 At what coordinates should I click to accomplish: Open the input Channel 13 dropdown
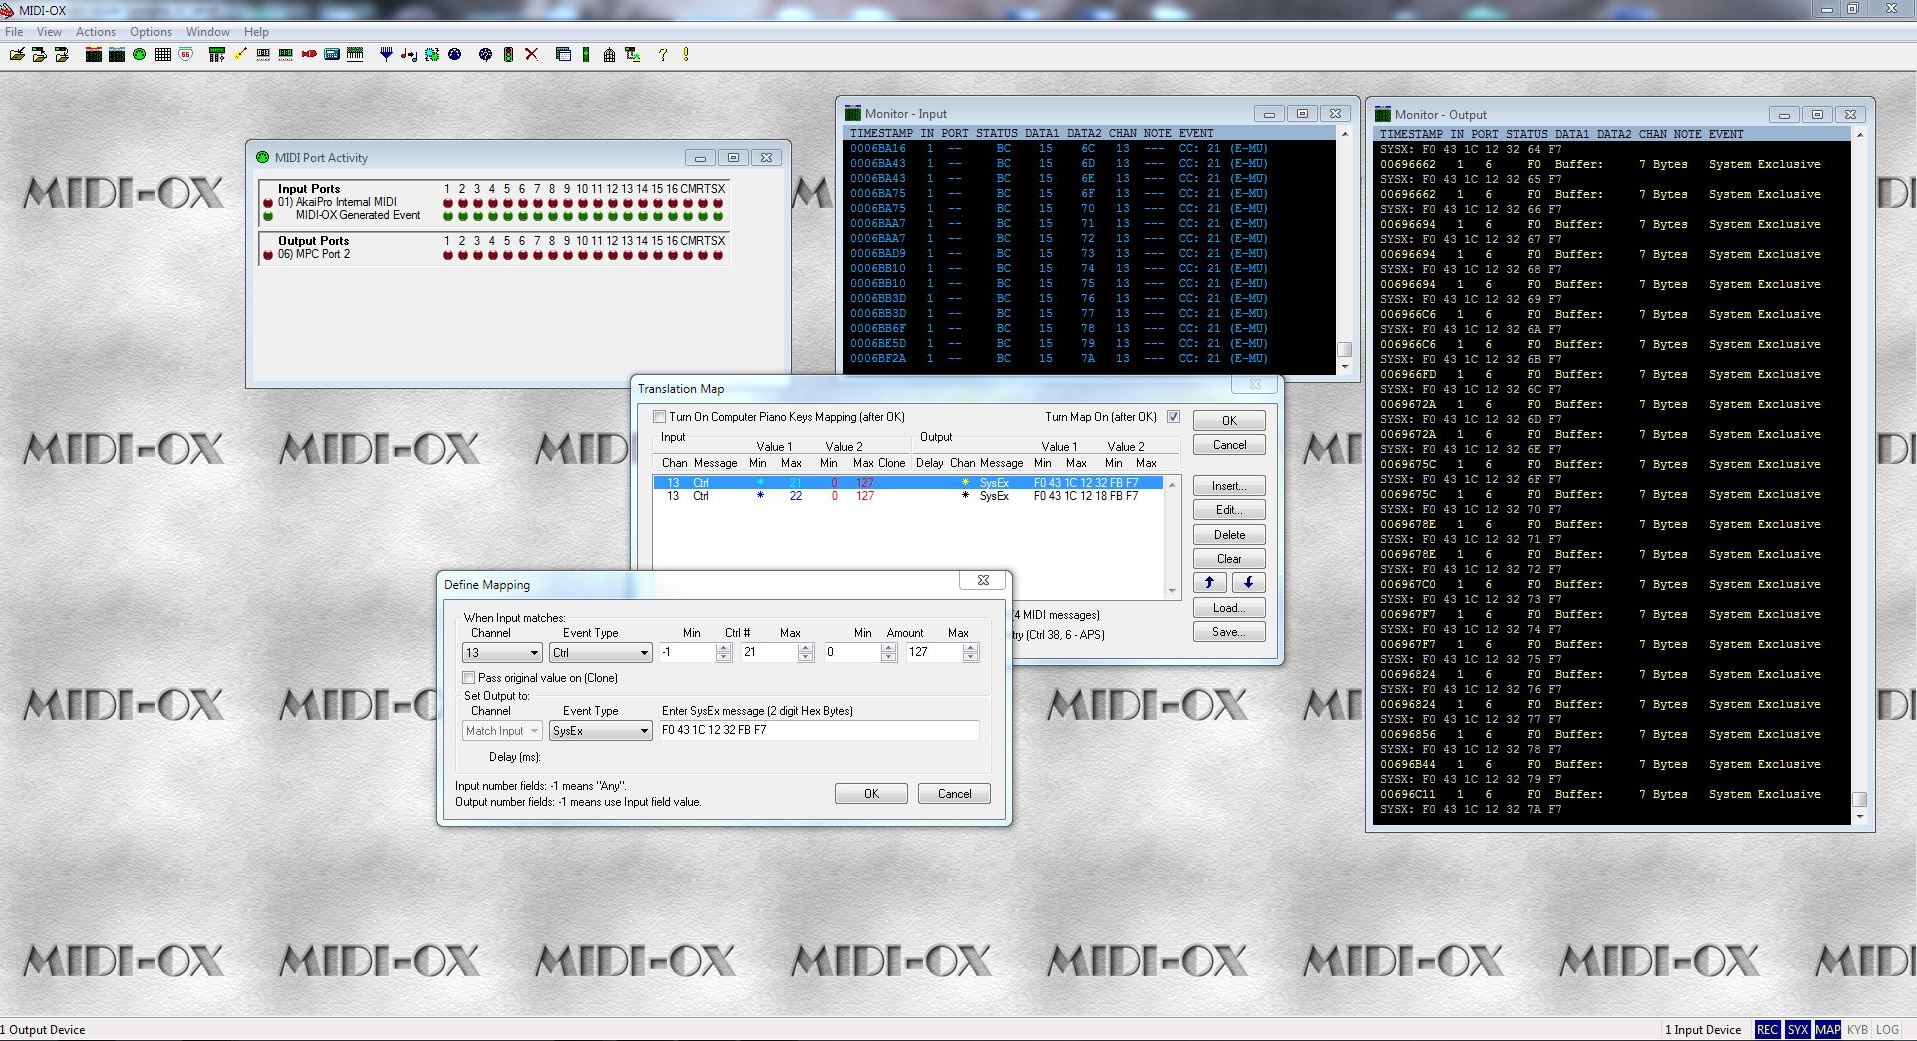click(x=502, y=653)
